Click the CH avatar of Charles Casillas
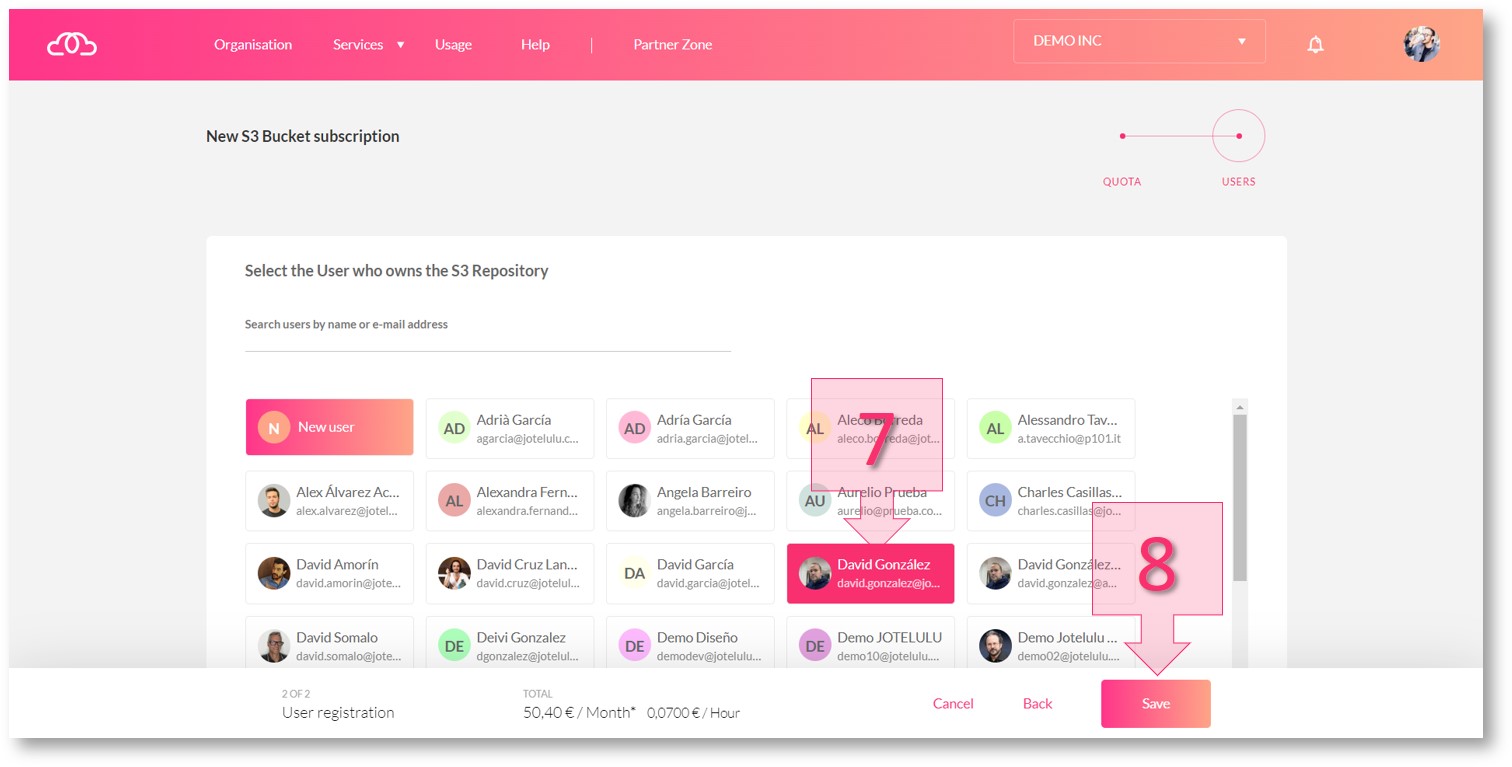Viewport: 1512px width, 767px height. (995, 501)
